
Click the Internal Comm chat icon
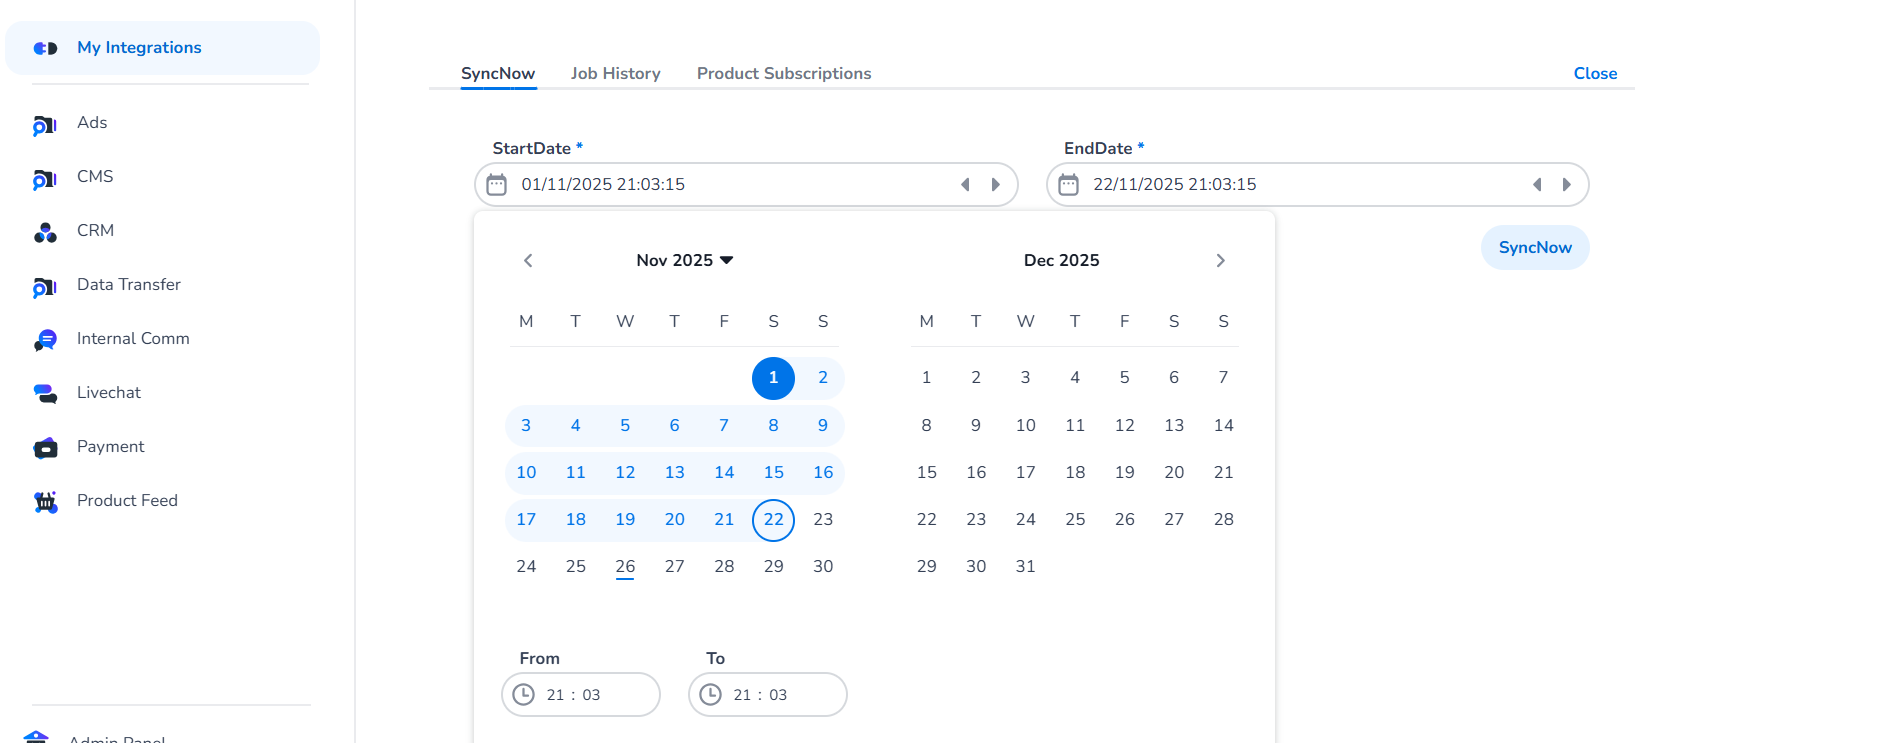pyautogui.click(x=45, y=341)
